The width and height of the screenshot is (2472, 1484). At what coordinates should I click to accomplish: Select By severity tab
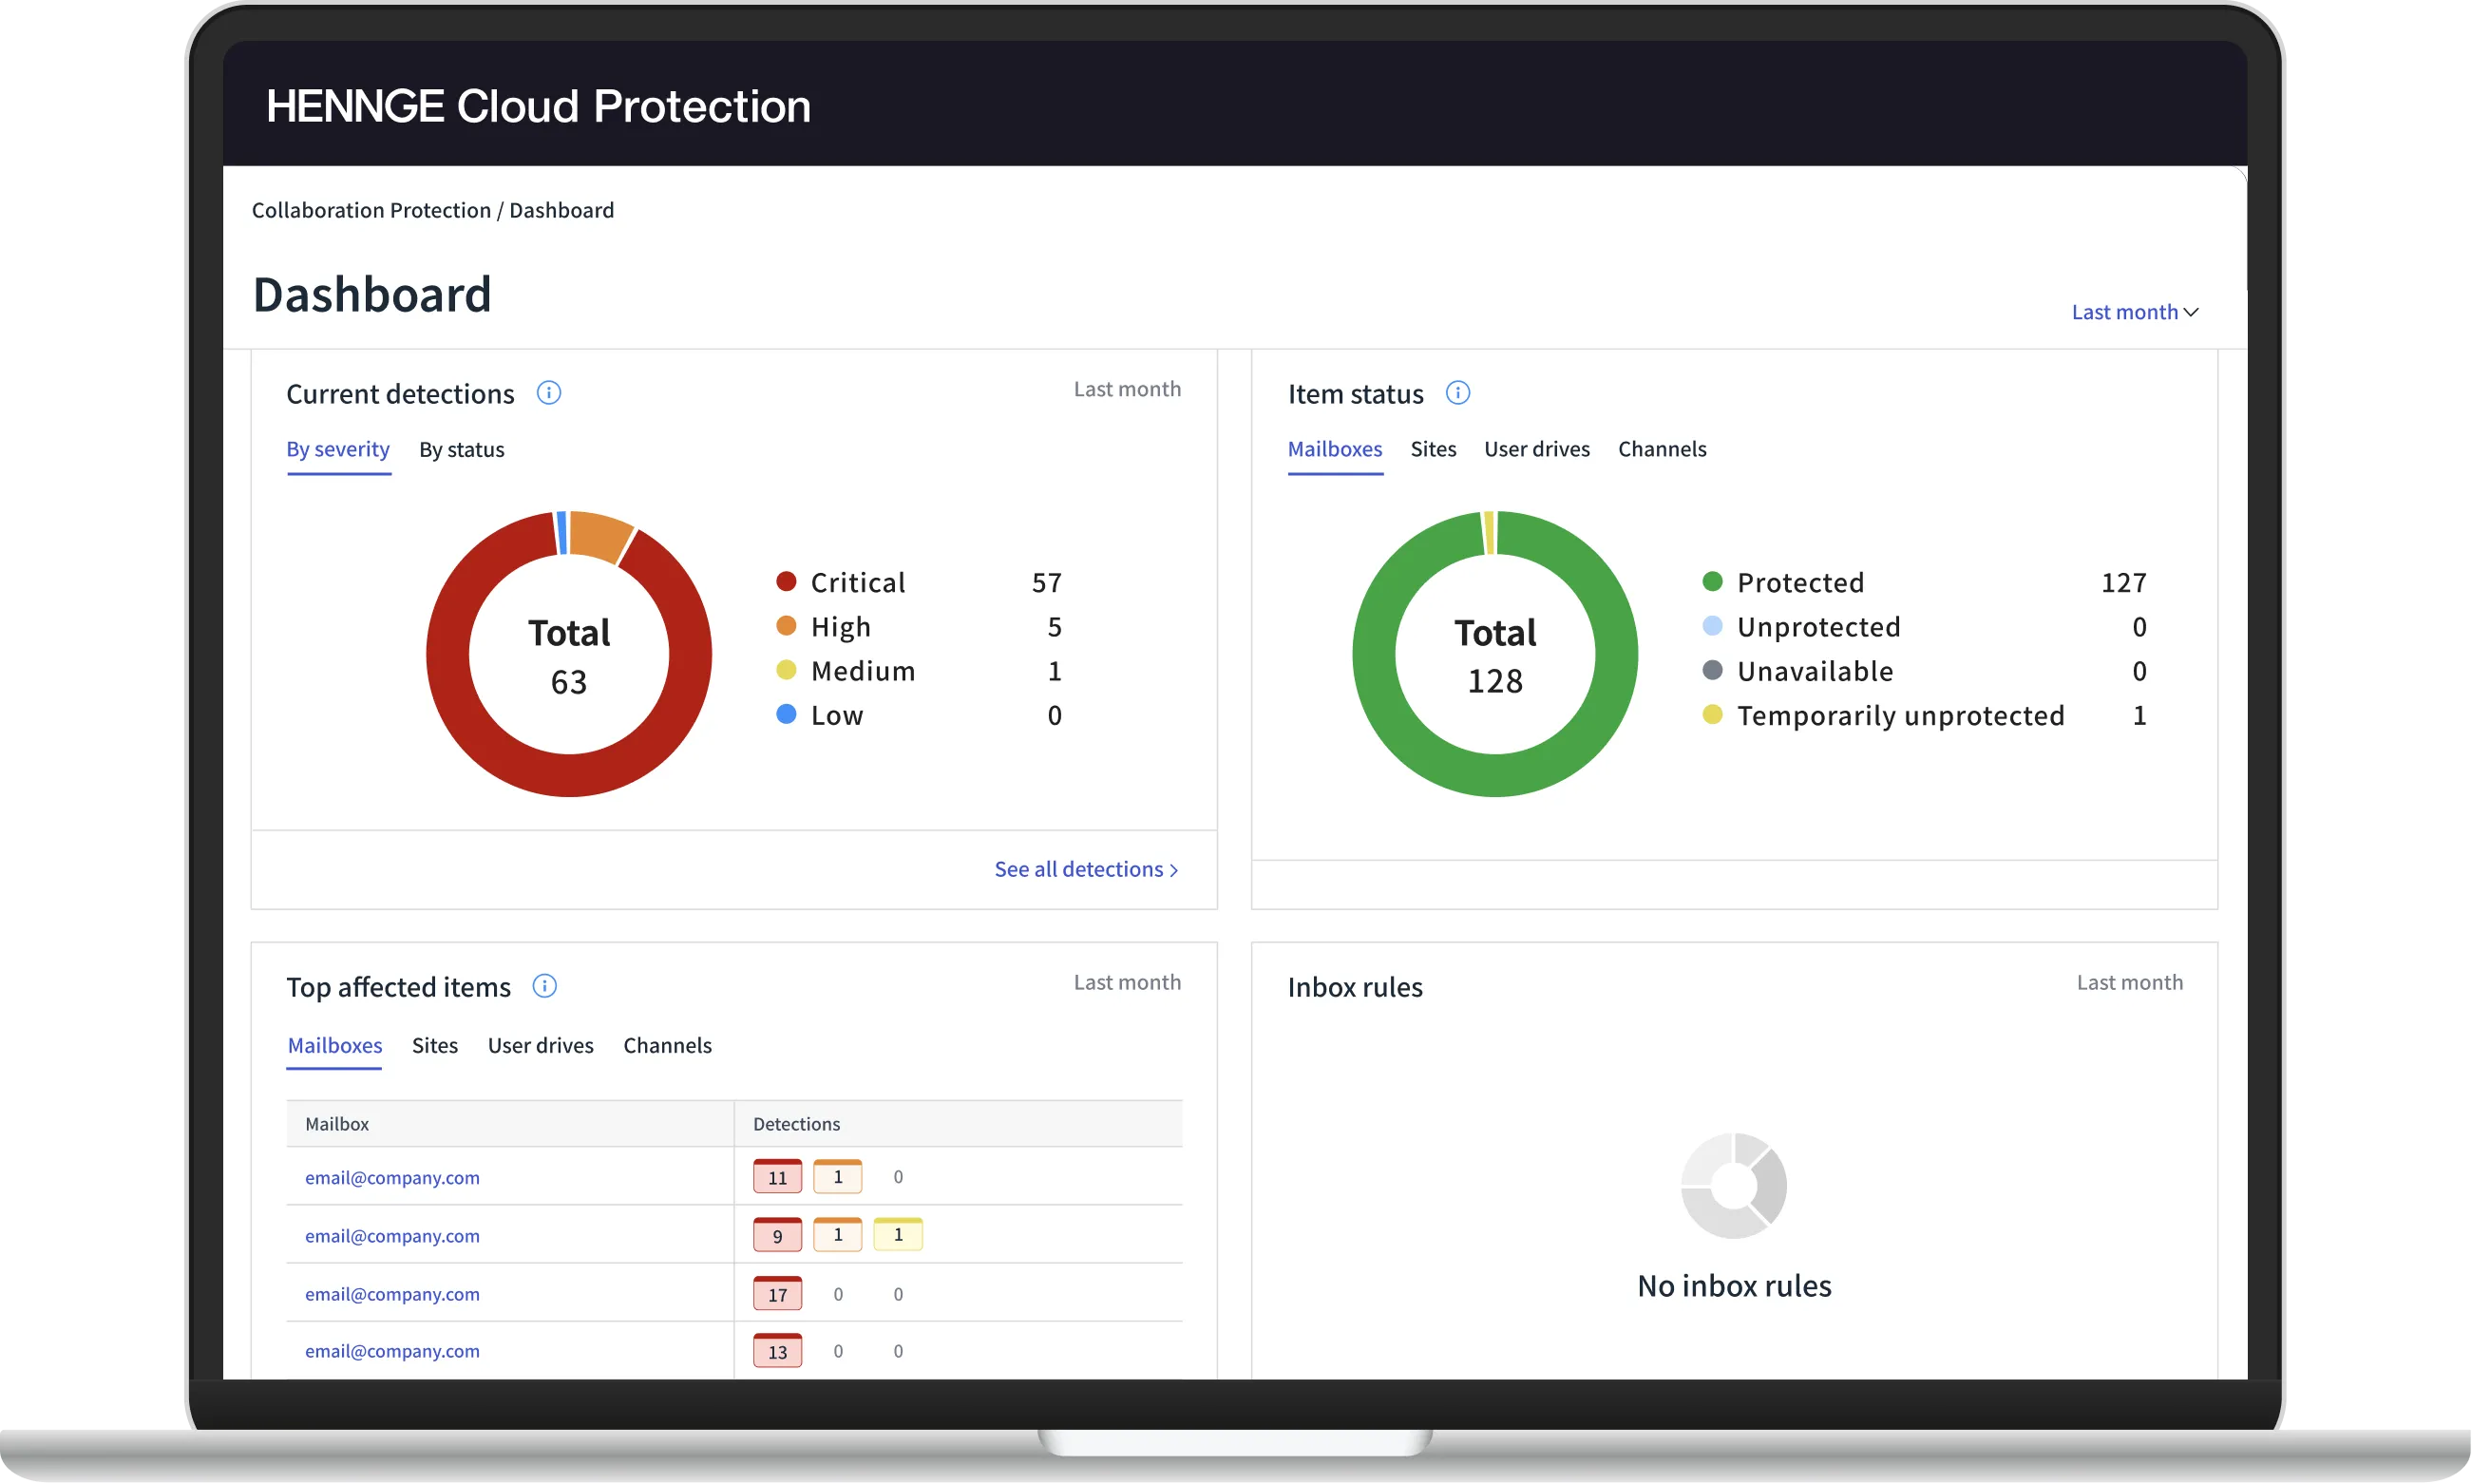pyautogui.click(x=338, y=450)
